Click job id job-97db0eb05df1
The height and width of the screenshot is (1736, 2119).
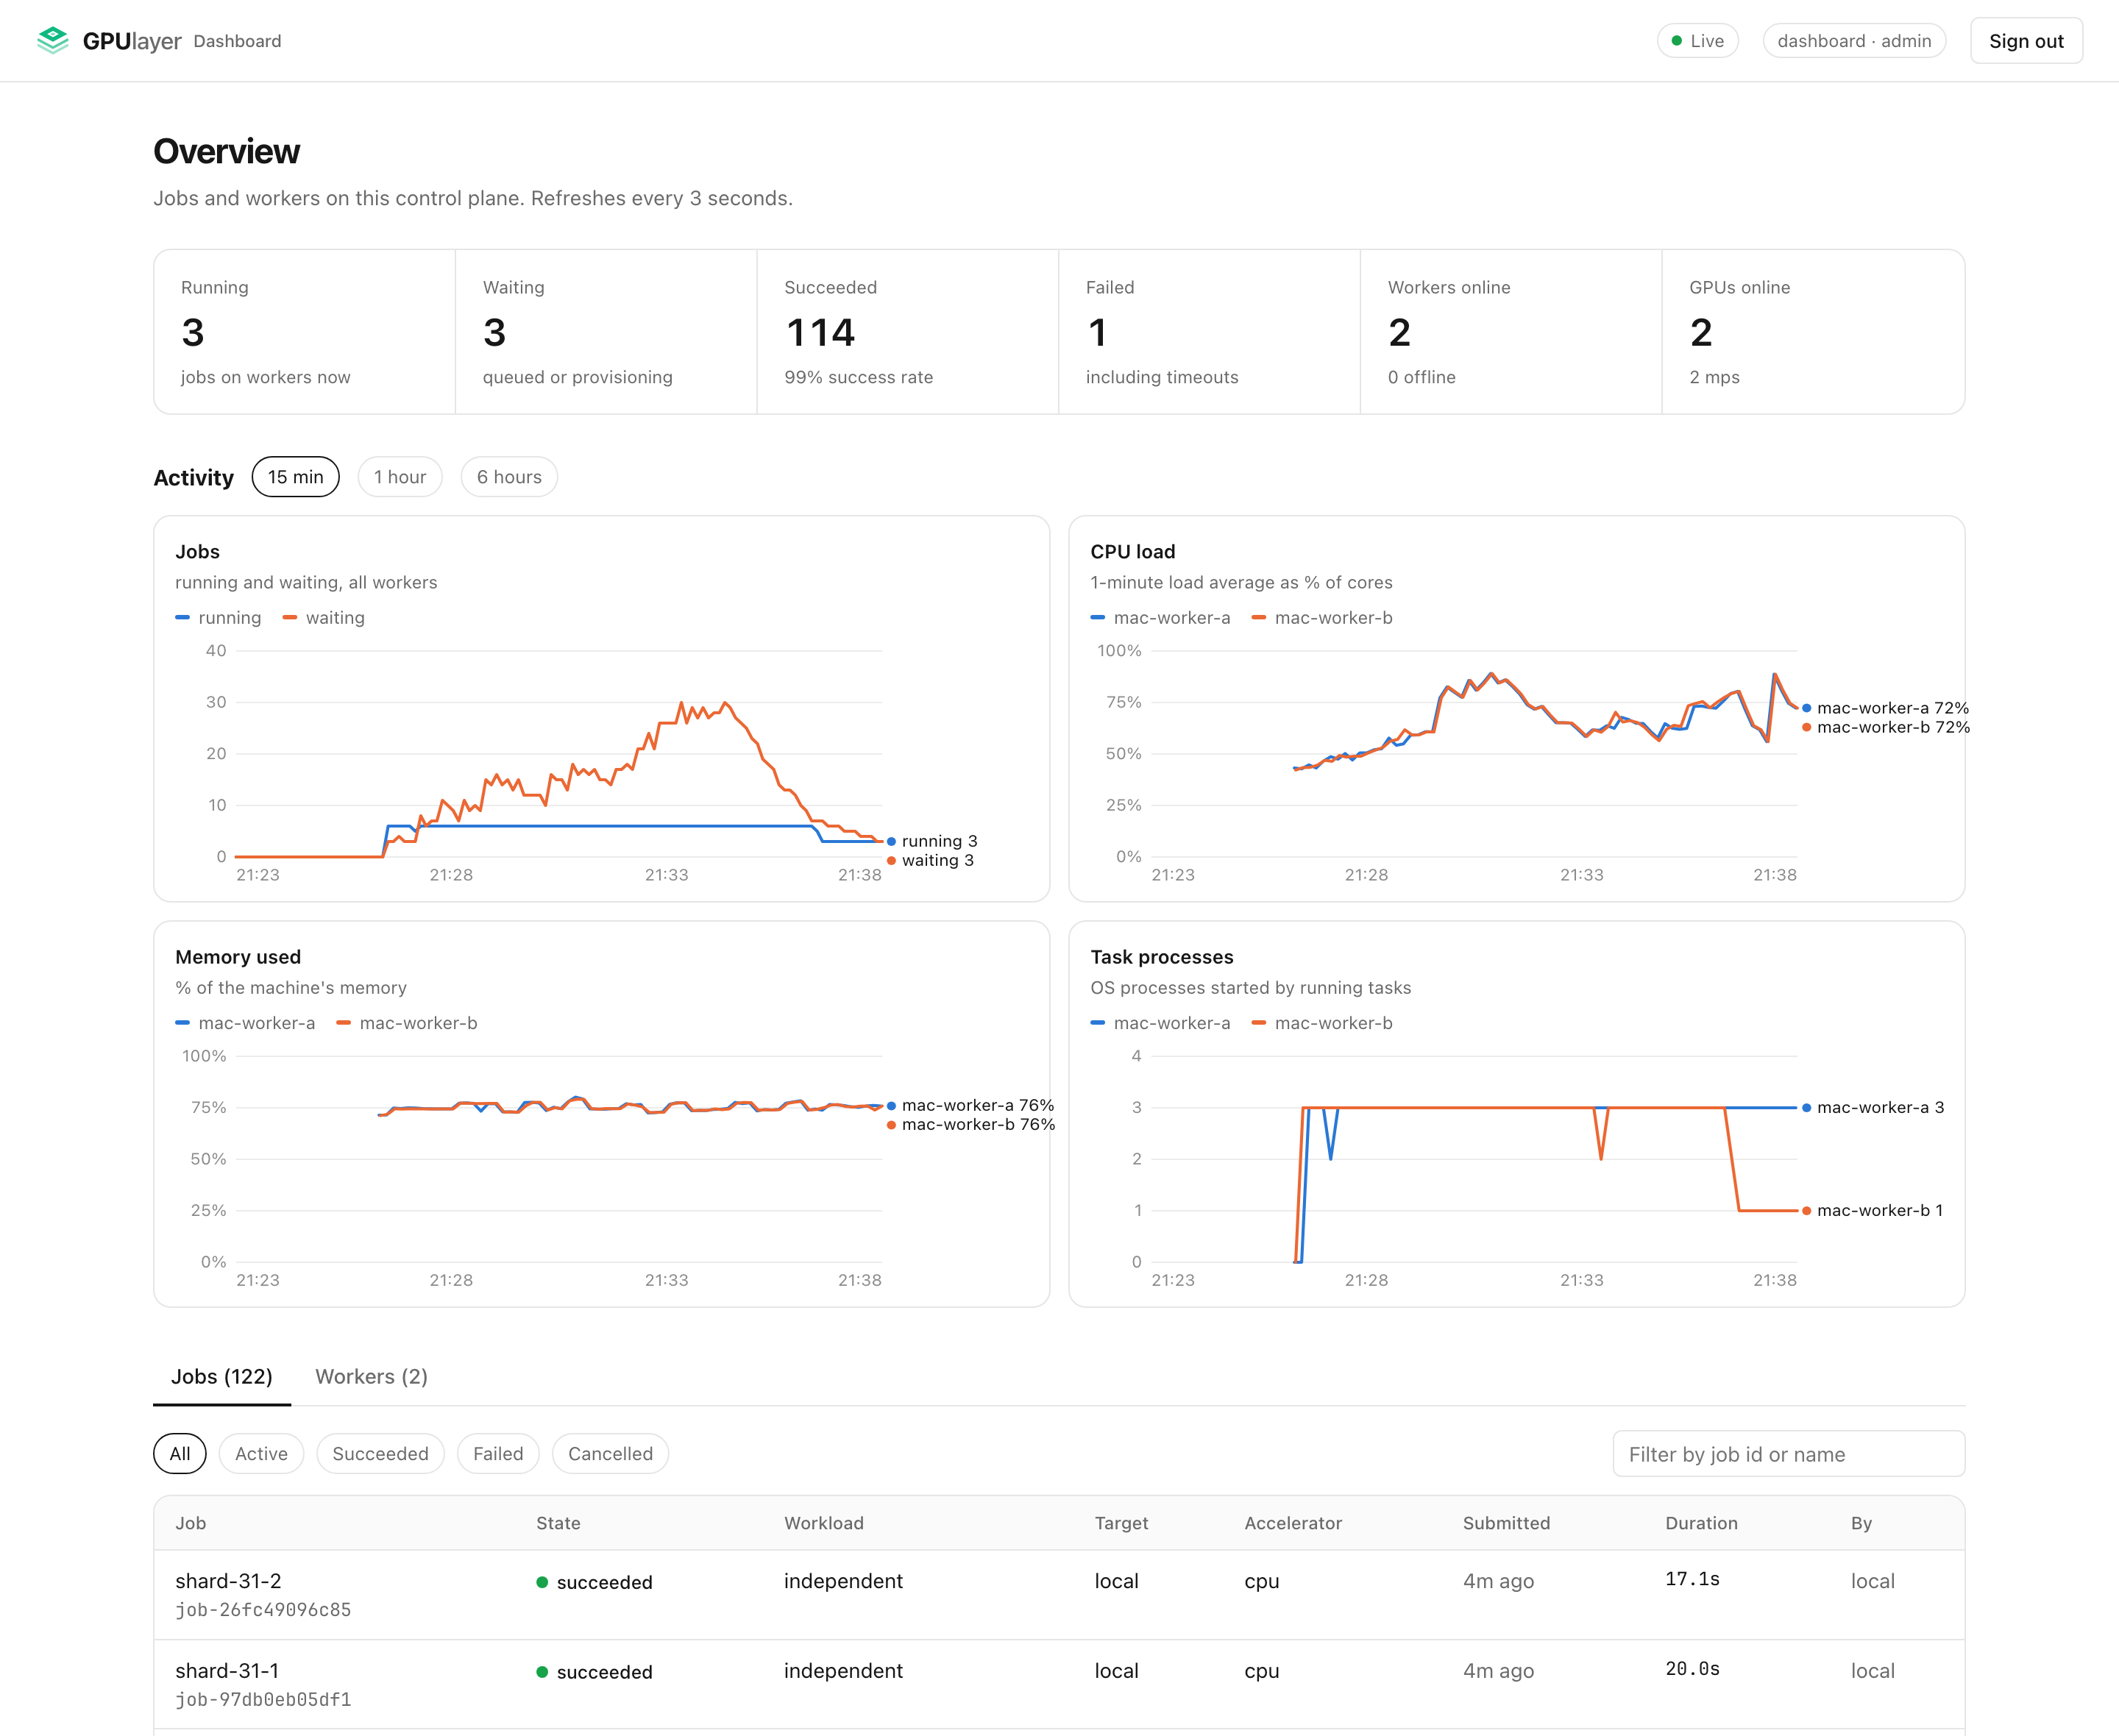pyautogui.click(x=263, y=1700)
